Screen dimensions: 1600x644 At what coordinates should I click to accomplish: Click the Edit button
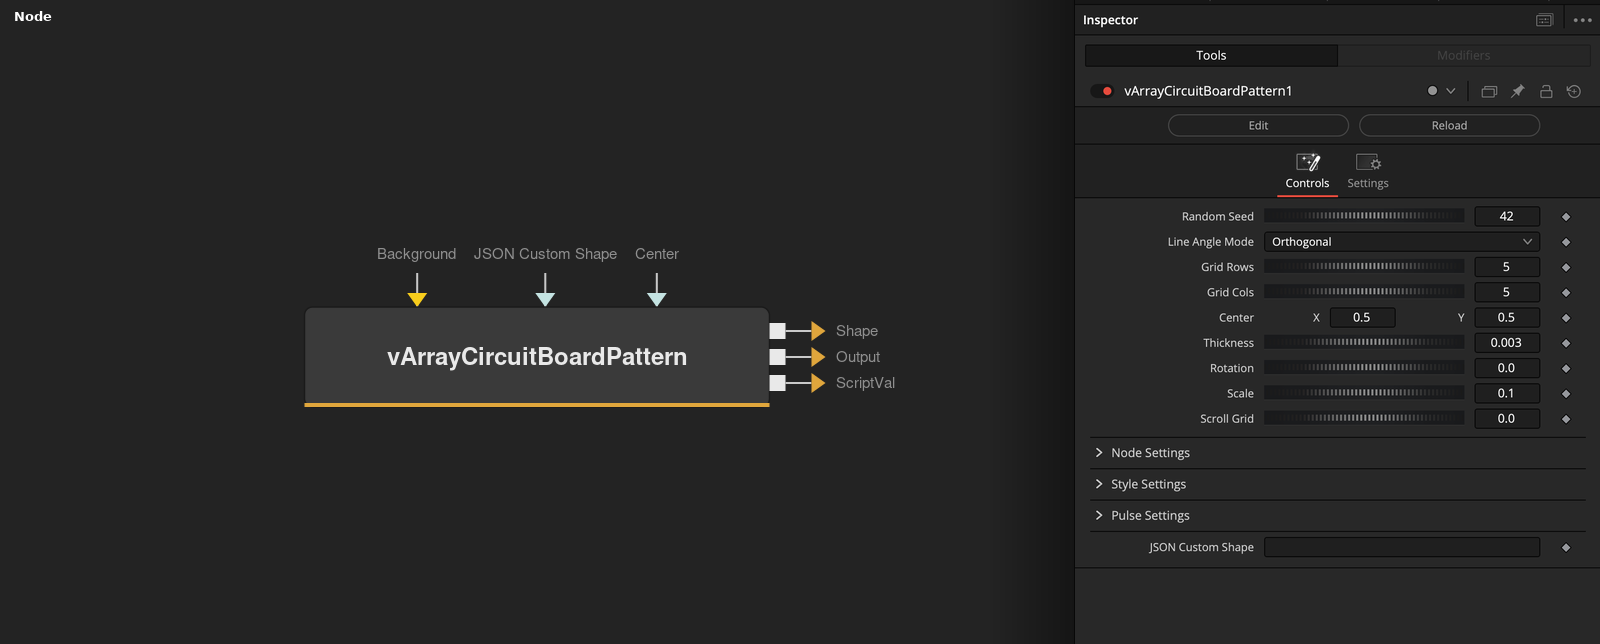[1258, 125]
